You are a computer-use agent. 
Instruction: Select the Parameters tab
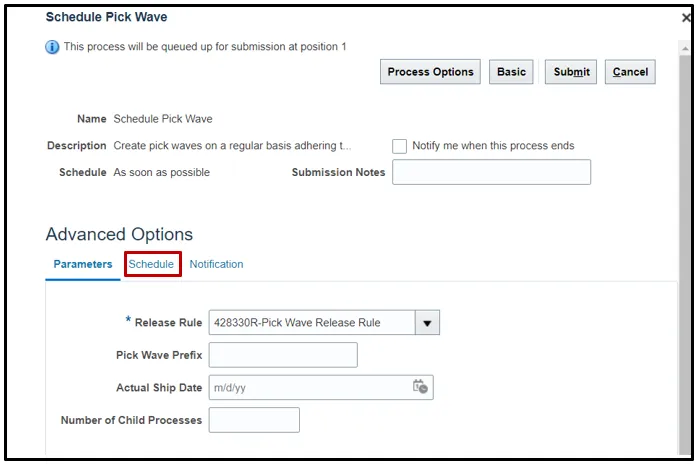coord(83,264)
